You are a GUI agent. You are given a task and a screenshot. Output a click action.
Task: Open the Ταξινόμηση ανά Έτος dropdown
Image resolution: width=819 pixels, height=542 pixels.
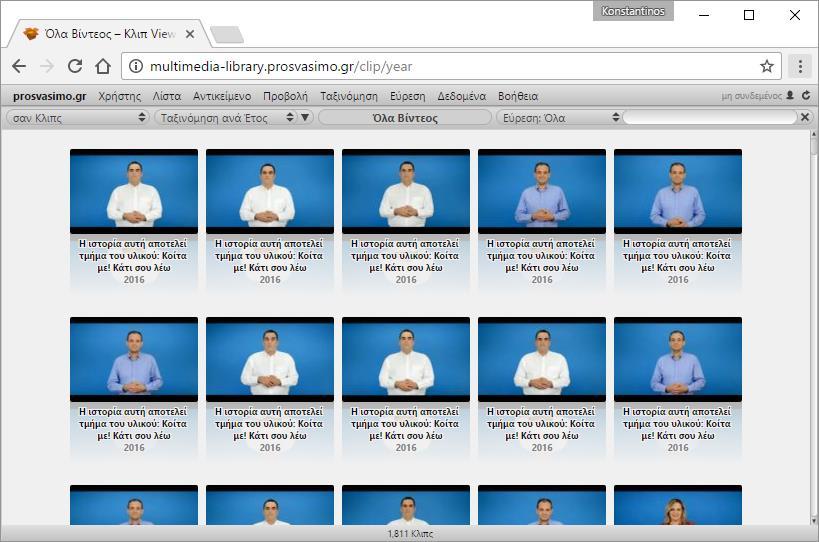coord(226,117)
